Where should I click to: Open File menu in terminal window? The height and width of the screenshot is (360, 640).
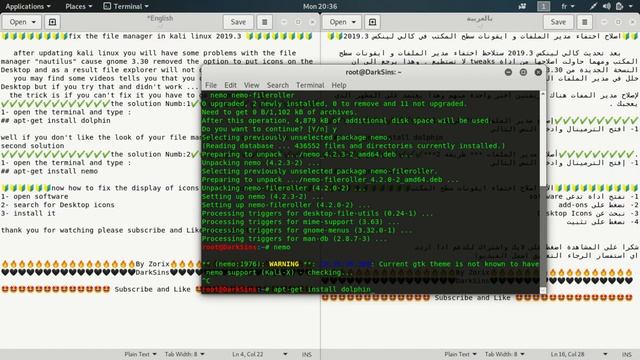[211, 85]
